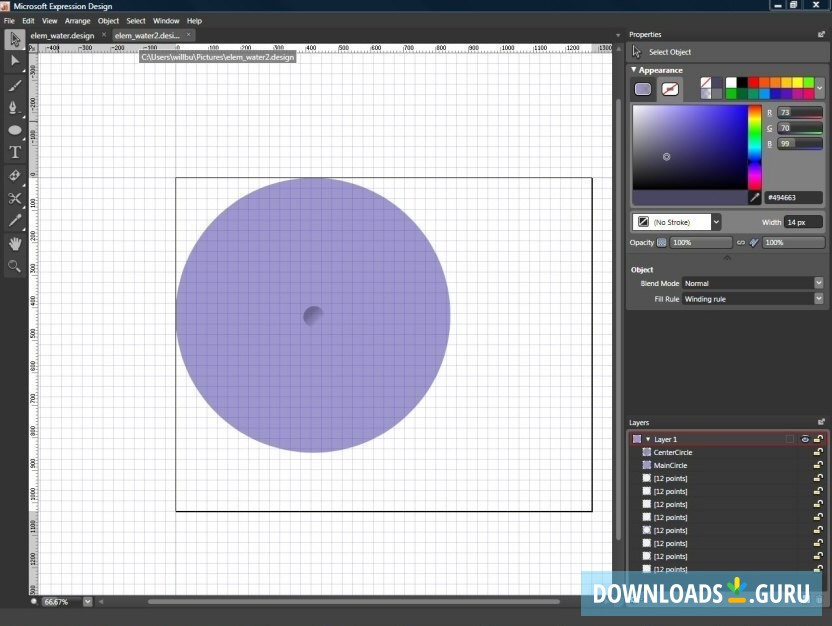
Task: Toggle visibility of Layer 1
Action: (805, 439)
